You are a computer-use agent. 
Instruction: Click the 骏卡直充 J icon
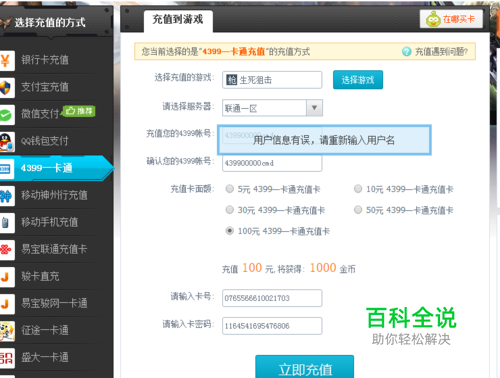[x=7, y=277]
